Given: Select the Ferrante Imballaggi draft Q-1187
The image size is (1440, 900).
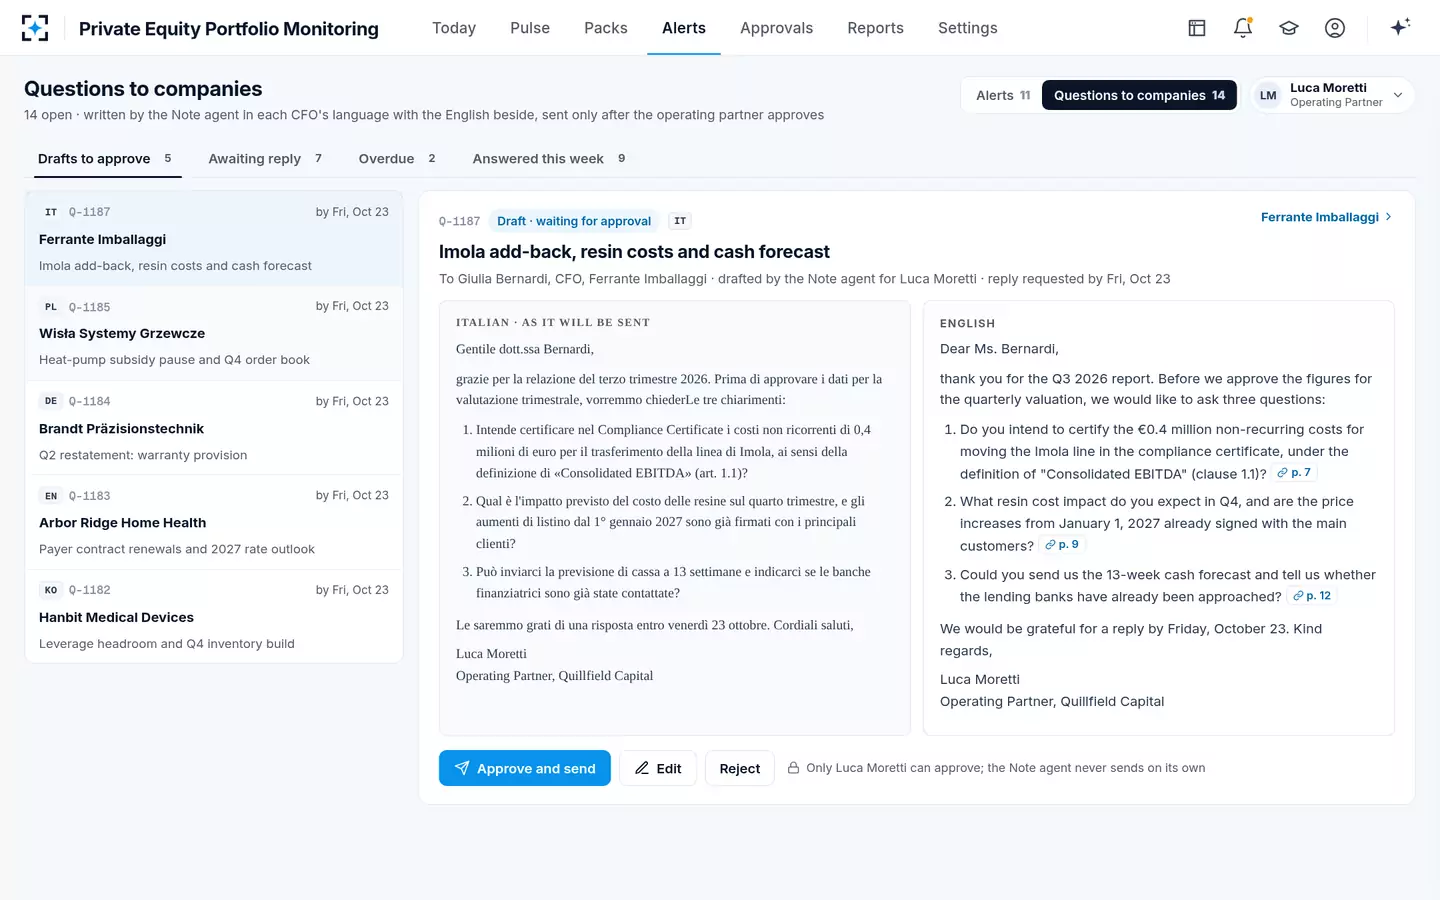Looking at the screenshot, I should (x=214, y=239).
